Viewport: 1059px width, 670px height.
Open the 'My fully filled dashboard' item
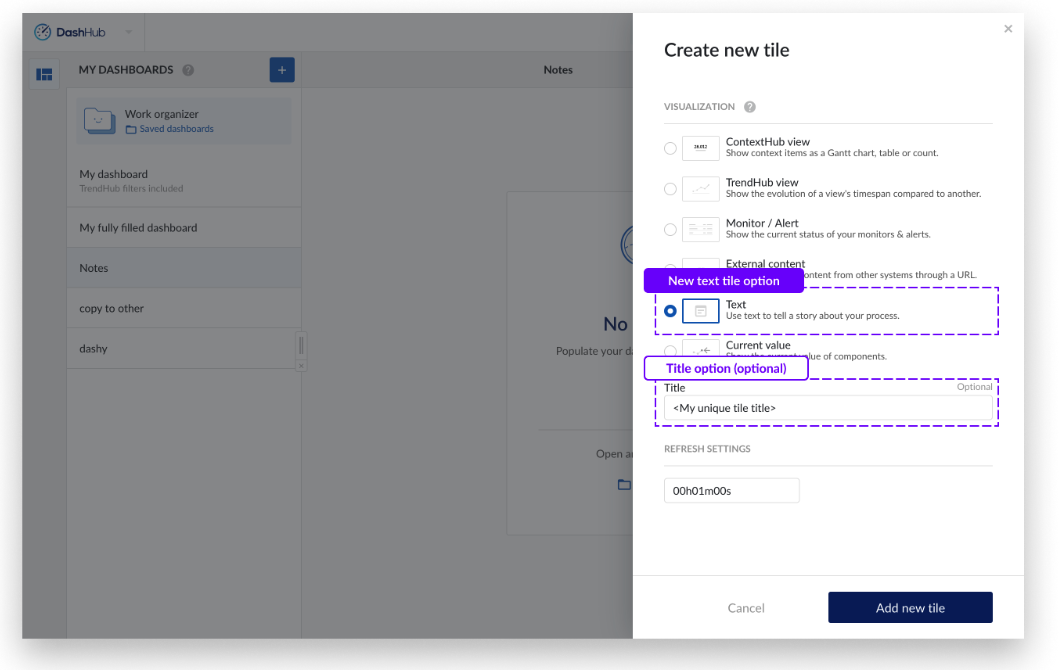(138, 228)
